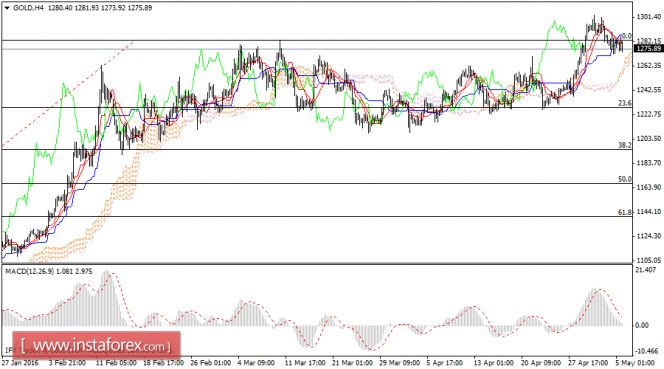The height and width of the screenshot is (369, 664).
Task: Click the 21.407 MACD scale value
Action: pyautogui.click(x=646, y=269)
